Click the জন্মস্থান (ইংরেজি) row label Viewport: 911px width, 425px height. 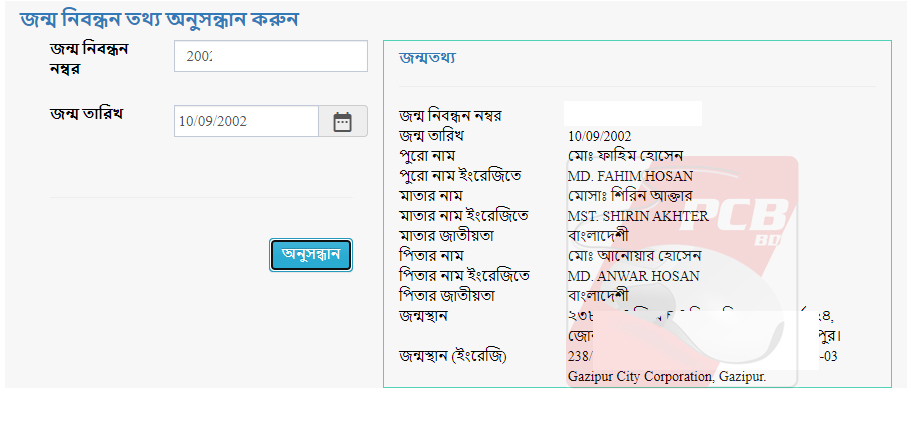point(453,356)
